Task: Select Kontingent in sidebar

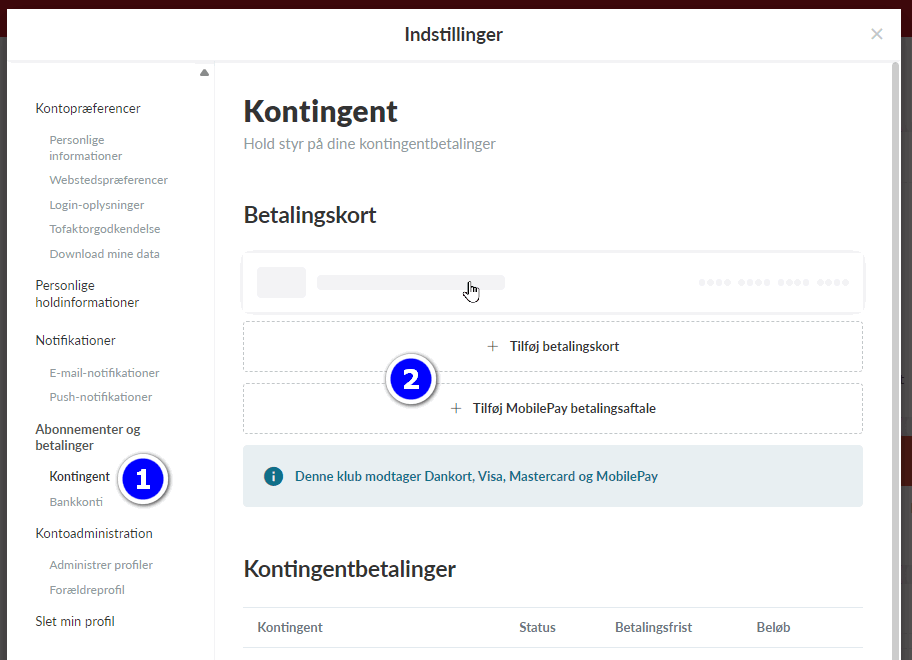Action: tap(80, 477)
